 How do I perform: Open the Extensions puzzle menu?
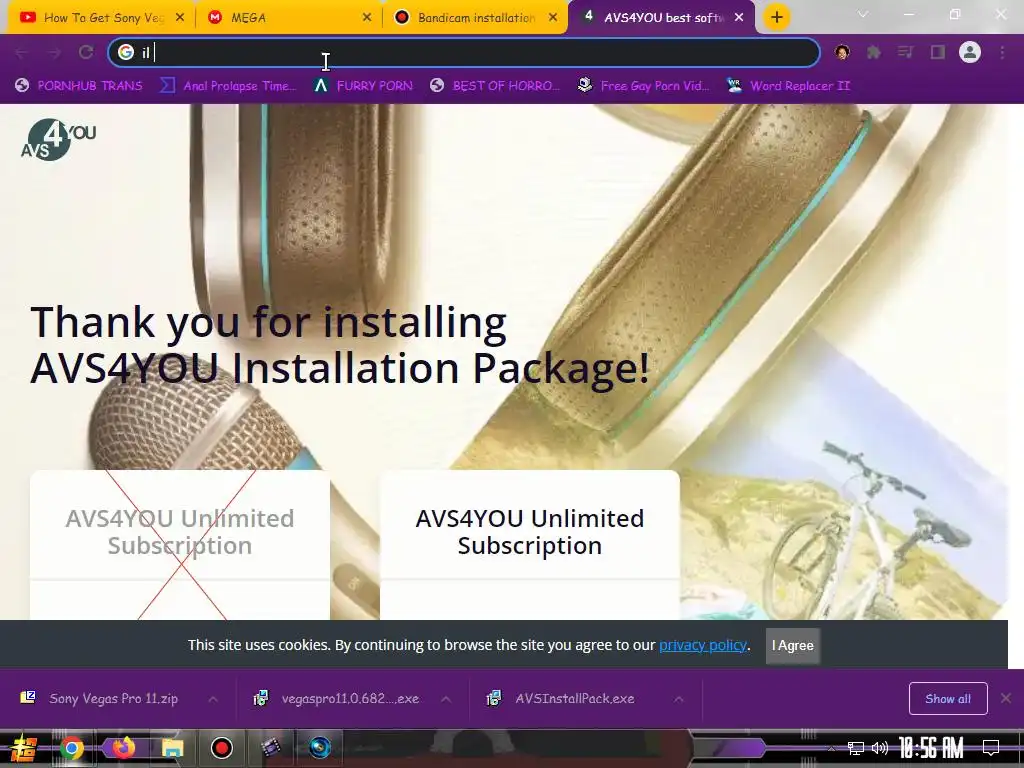[x=874, y=52]
